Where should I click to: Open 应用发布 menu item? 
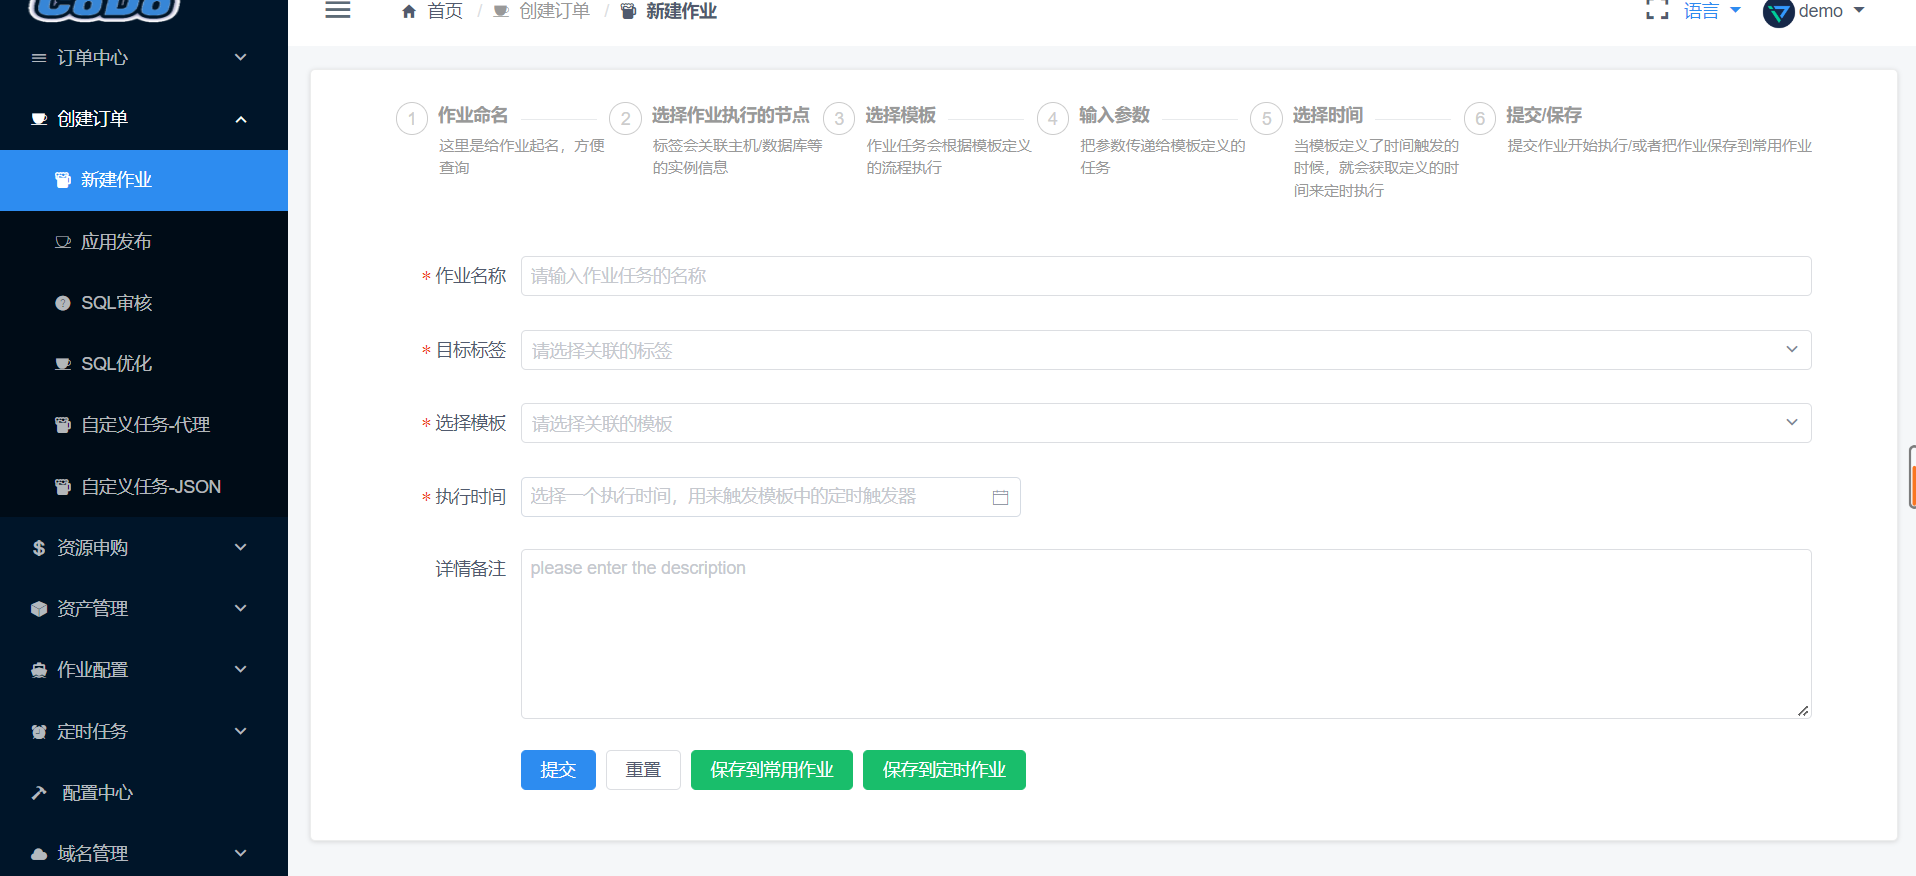[x=144, y=242]
